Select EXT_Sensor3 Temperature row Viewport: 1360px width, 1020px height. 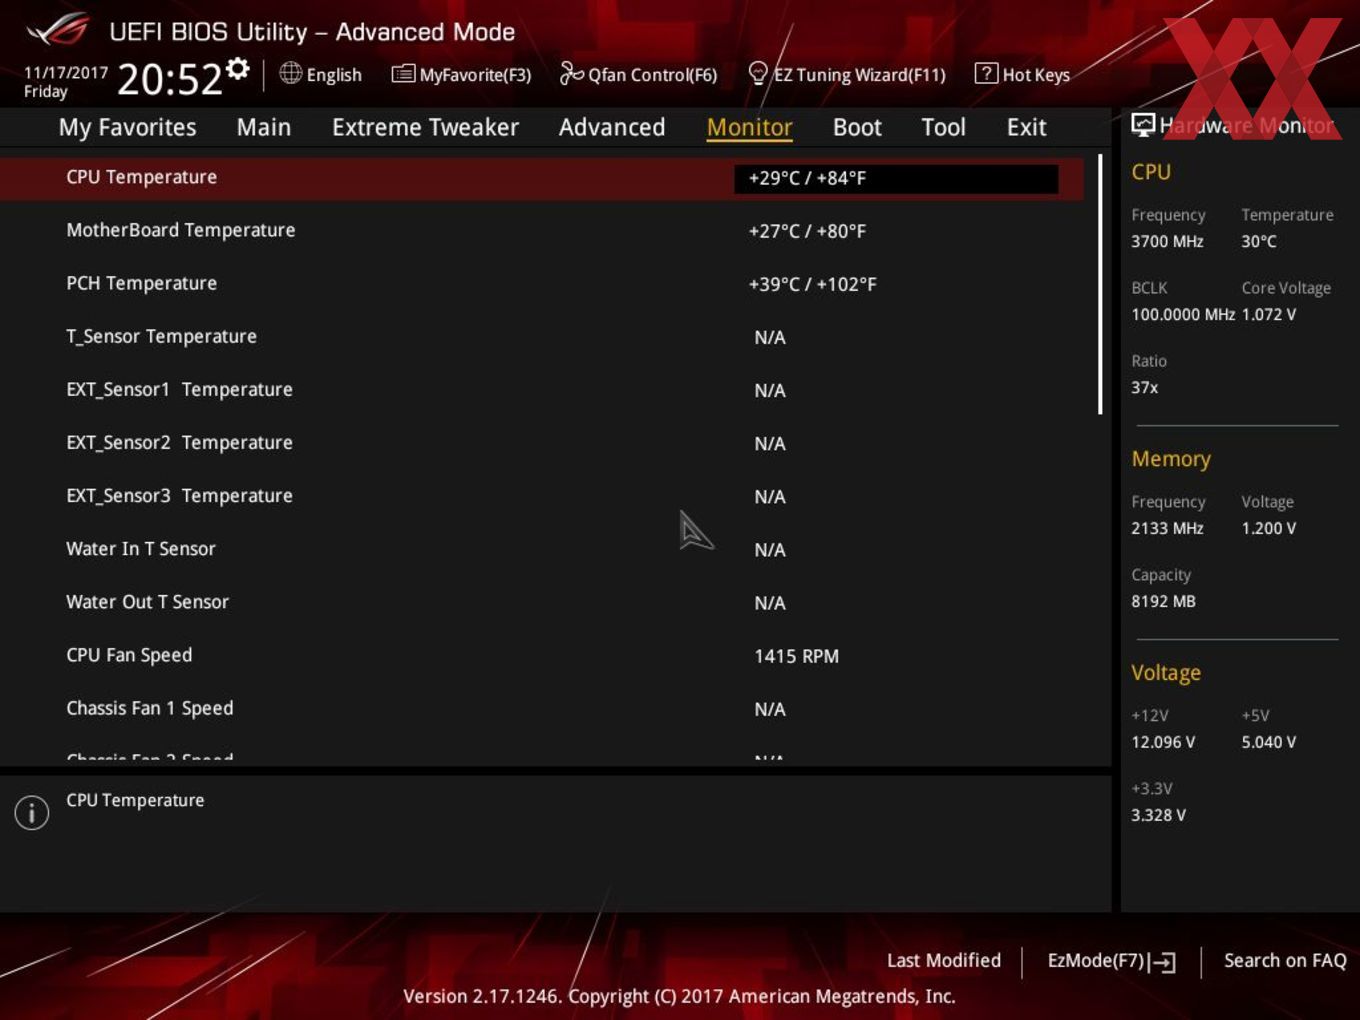coord(541,496)
